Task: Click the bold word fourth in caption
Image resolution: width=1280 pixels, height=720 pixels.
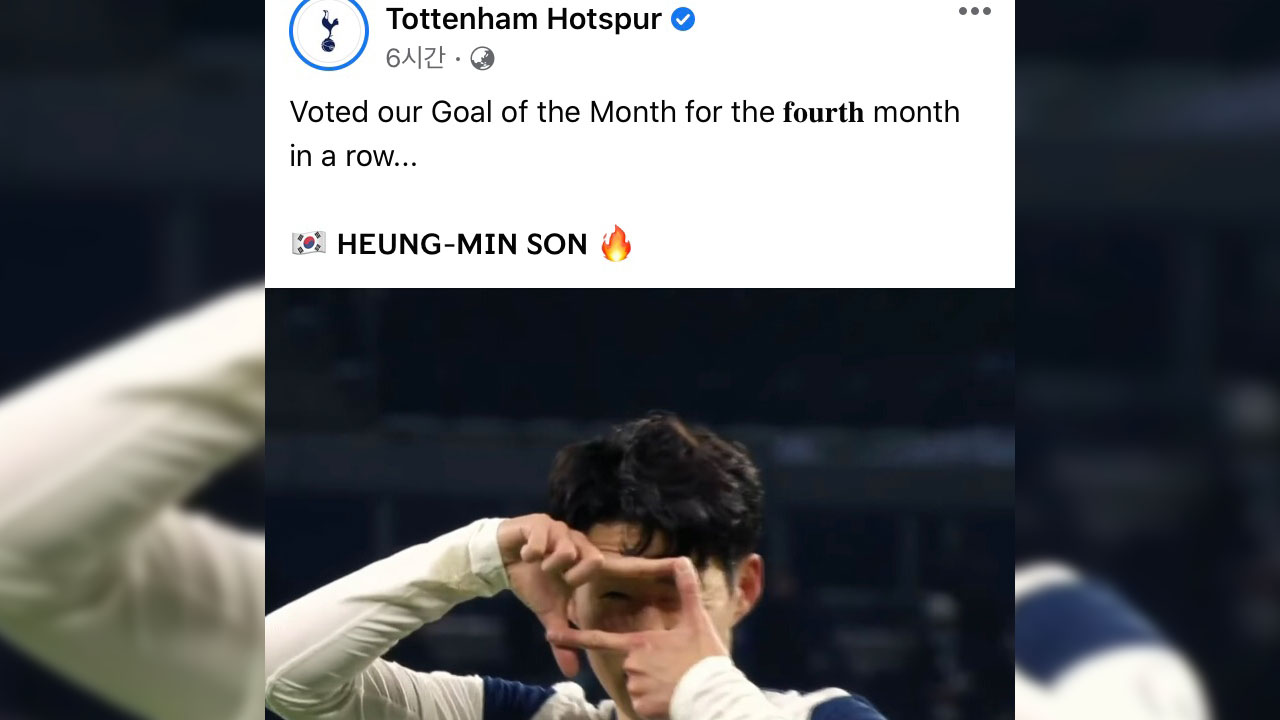Action: point(823,112)
